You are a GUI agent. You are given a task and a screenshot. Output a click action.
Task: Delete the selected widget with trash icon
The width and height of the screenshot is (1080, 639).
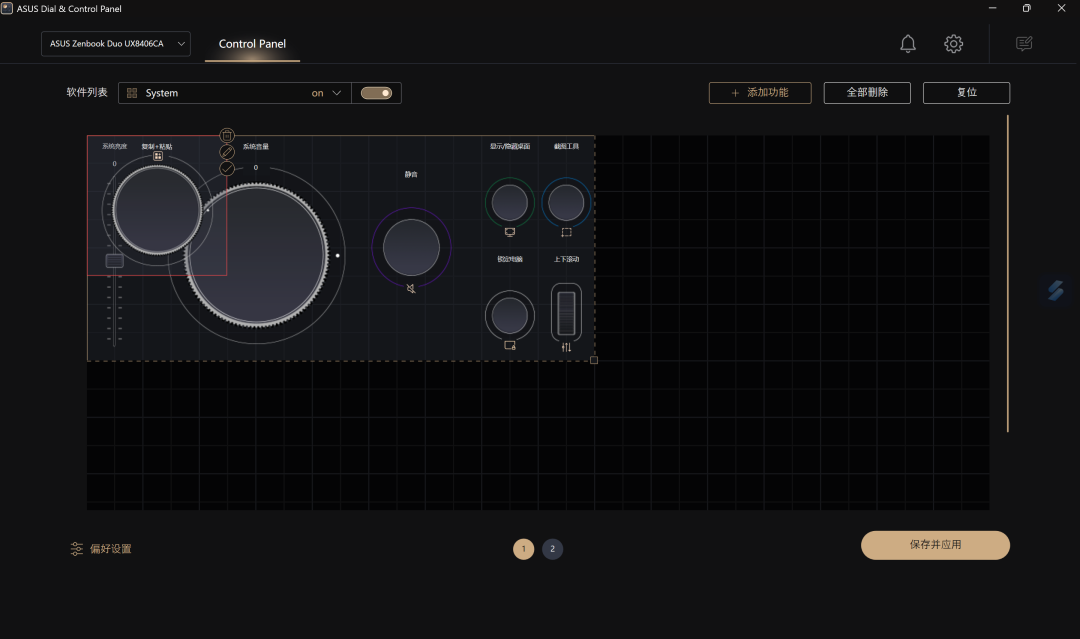pyautogui.click(x=227, y=136)
